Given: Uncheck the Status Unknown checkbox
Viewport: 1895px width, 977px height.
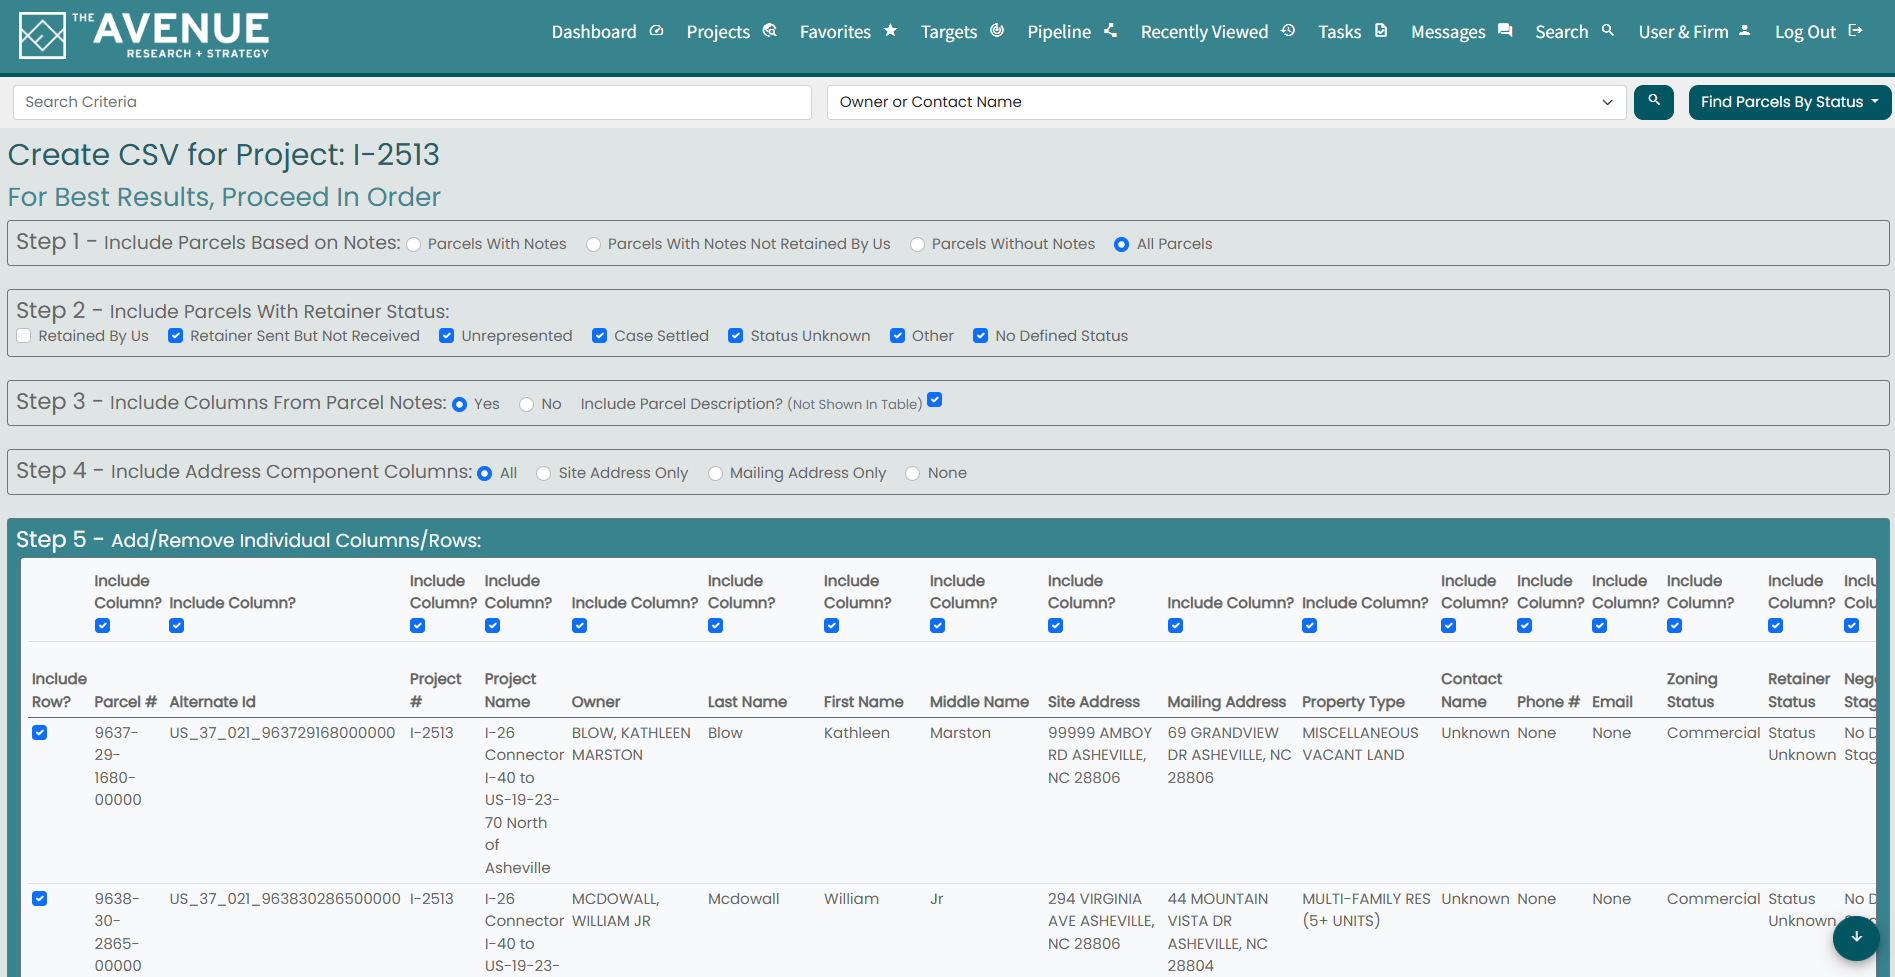Looking at the screenshot, I should 736,336.
